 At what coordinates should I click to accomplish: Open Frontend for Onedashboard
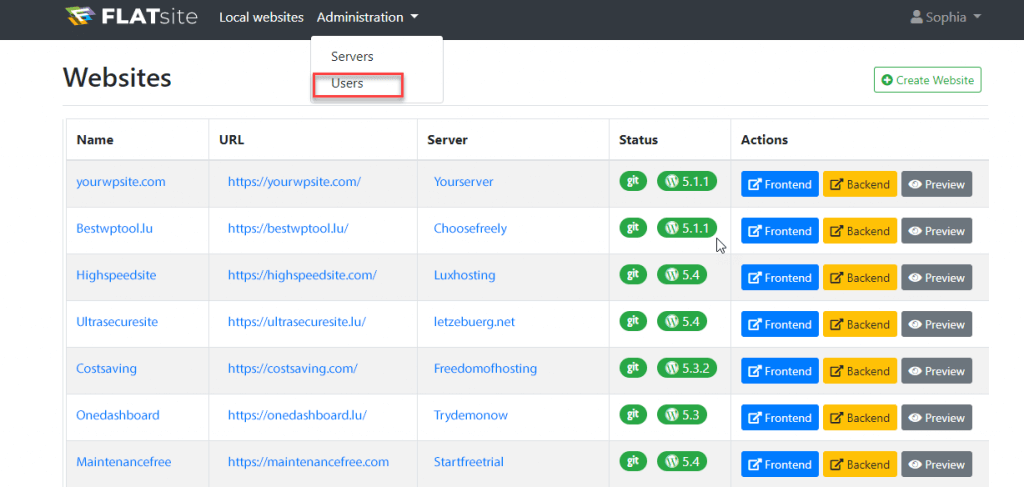(780, 418)
